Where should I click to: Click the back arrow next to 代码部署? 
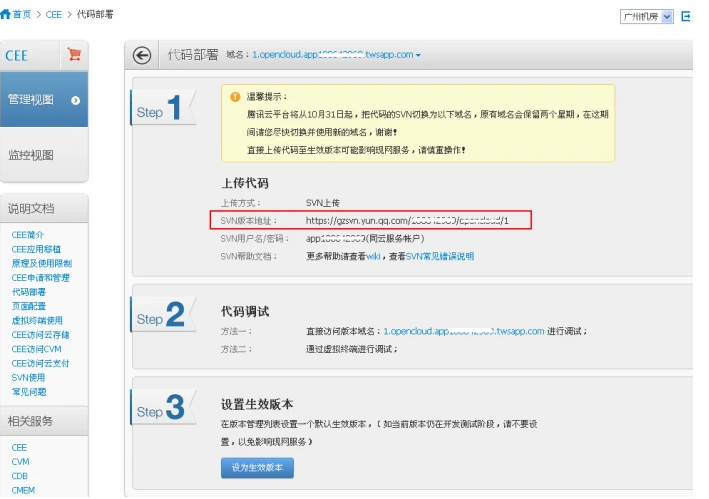click(x=143, y=55)
